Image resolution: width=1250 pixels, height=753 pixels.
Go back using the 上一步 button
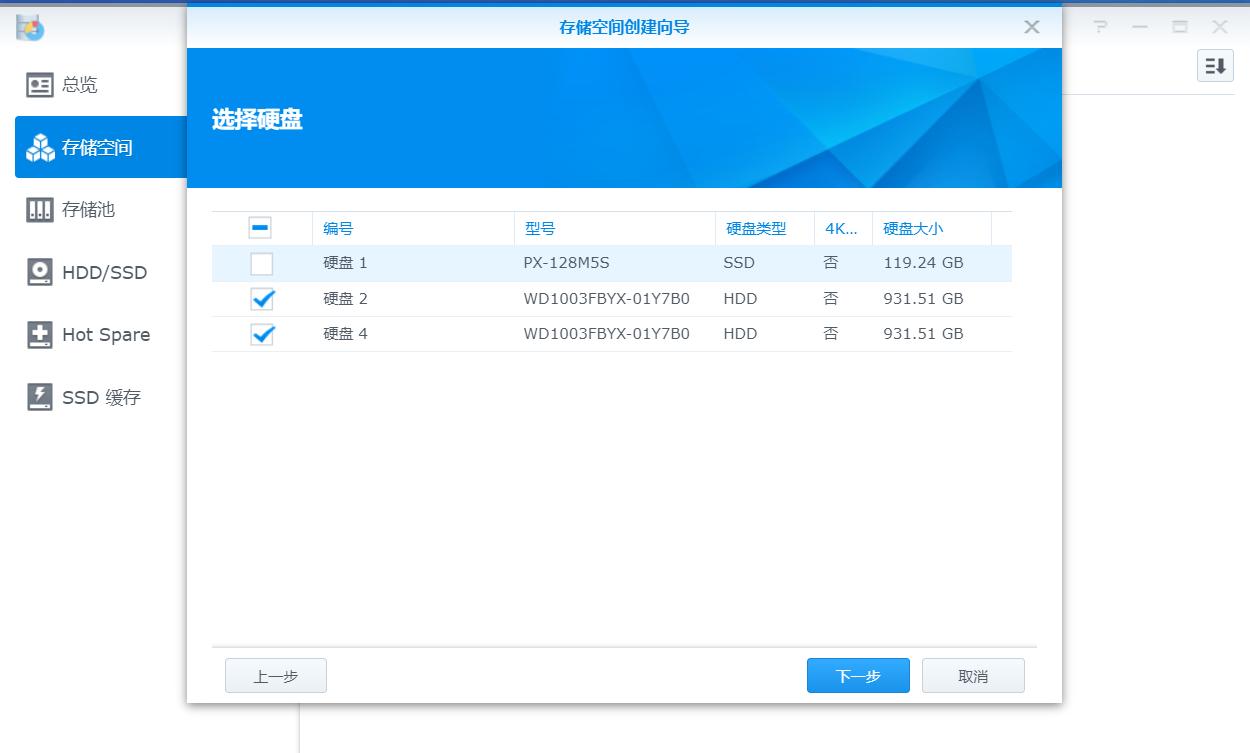point(275,675)
